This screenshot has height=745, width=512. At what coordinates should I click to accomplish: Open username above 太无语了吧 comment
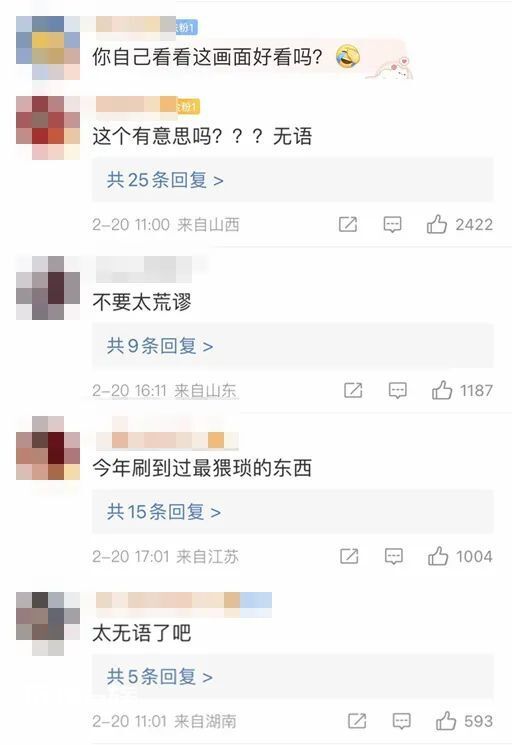pos(183,603)
